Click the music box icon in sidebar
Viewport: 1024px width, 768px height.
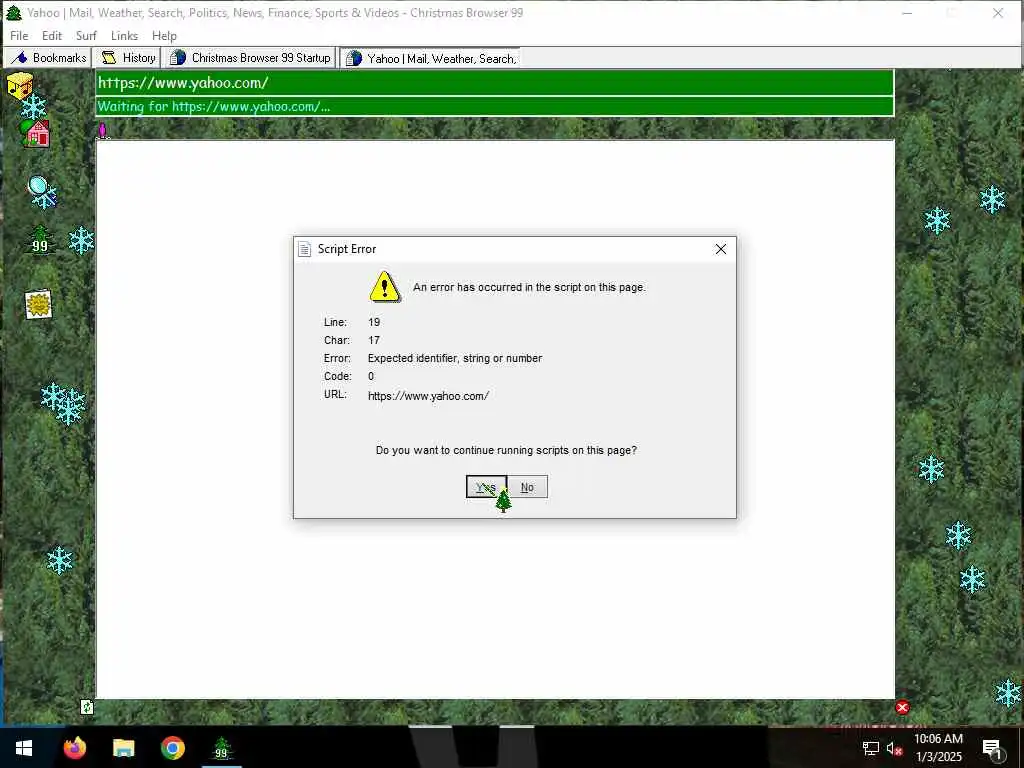[x=20, y=86]
